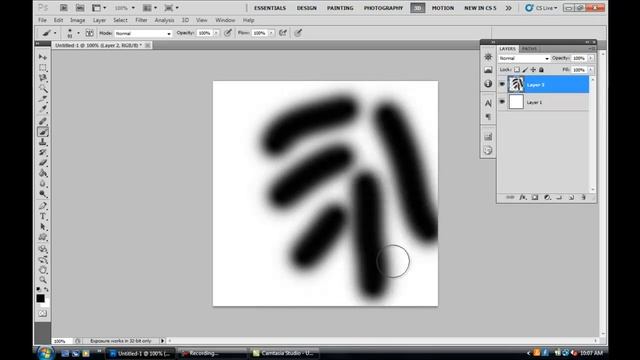Toggle lock all
Viewport: 640px width, 360px height.
(x=541, y=70)
